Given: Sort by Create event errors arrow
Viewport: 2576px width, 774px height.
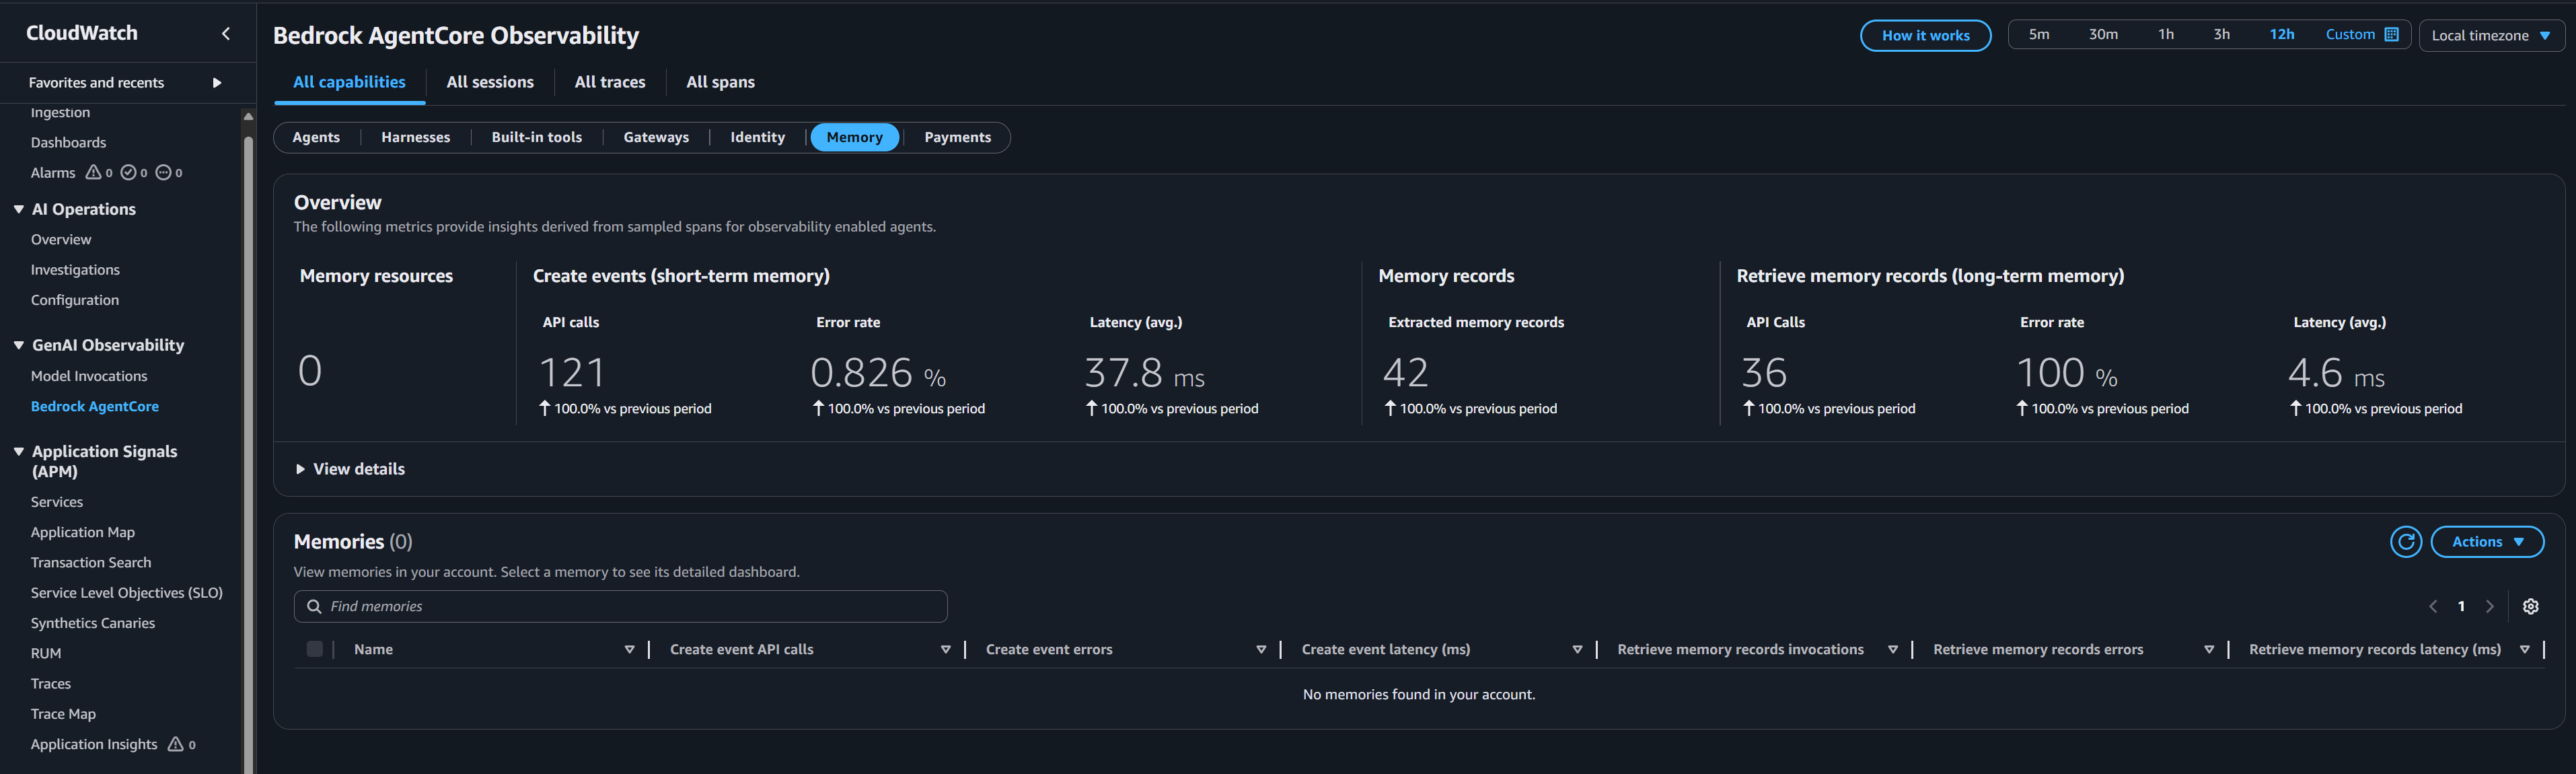Looking at the screenshot, I should point(1261,649).
